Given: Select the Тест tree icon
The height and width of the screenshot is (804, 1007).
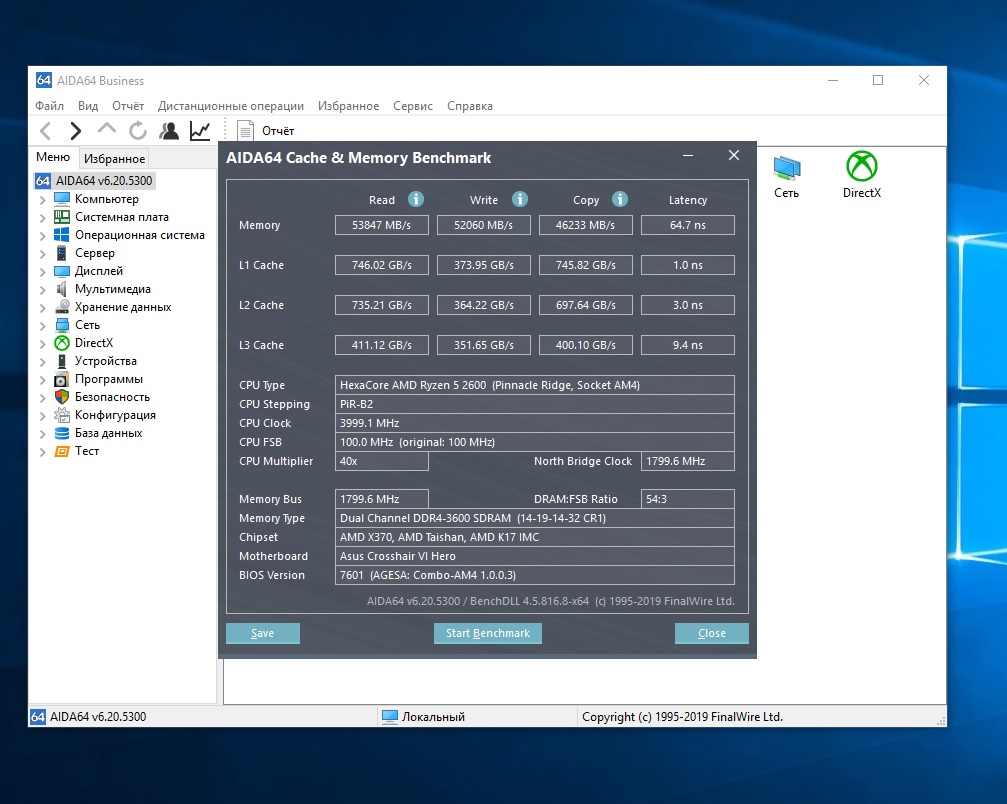Looking at the screenshot, I should click(62, 451).
